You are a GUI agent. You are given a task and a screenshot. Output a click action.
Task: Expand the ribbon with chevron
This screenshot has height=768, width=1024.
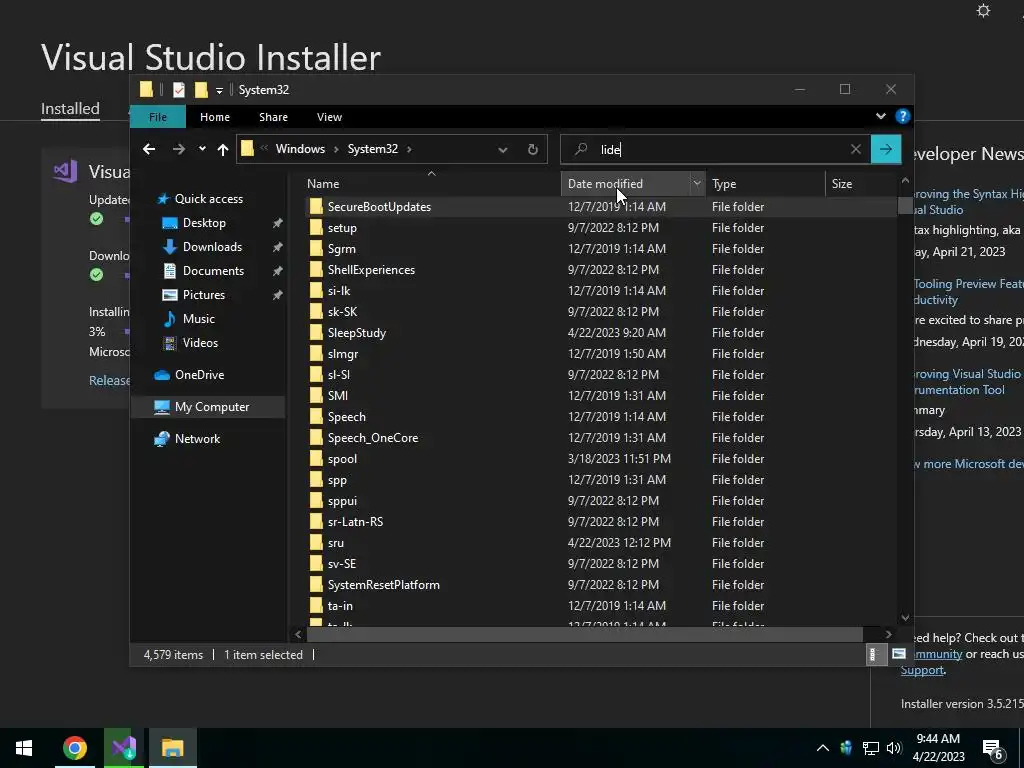point(880,116)
